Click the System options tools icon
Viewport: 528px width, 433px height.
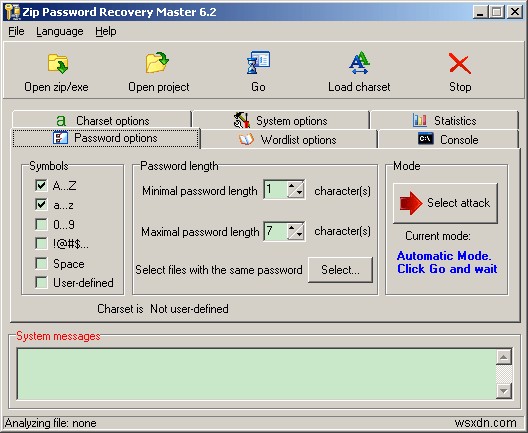coord(242,120)
